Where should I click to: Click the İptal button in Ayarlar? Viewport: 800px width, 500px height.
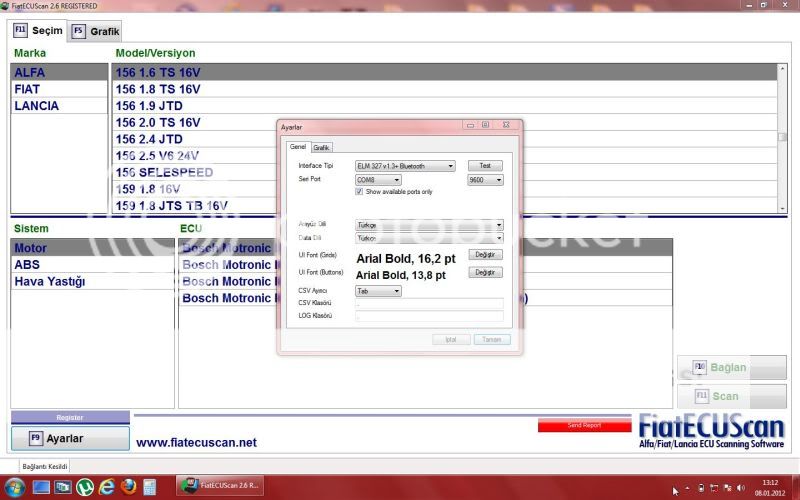[451, 340]
